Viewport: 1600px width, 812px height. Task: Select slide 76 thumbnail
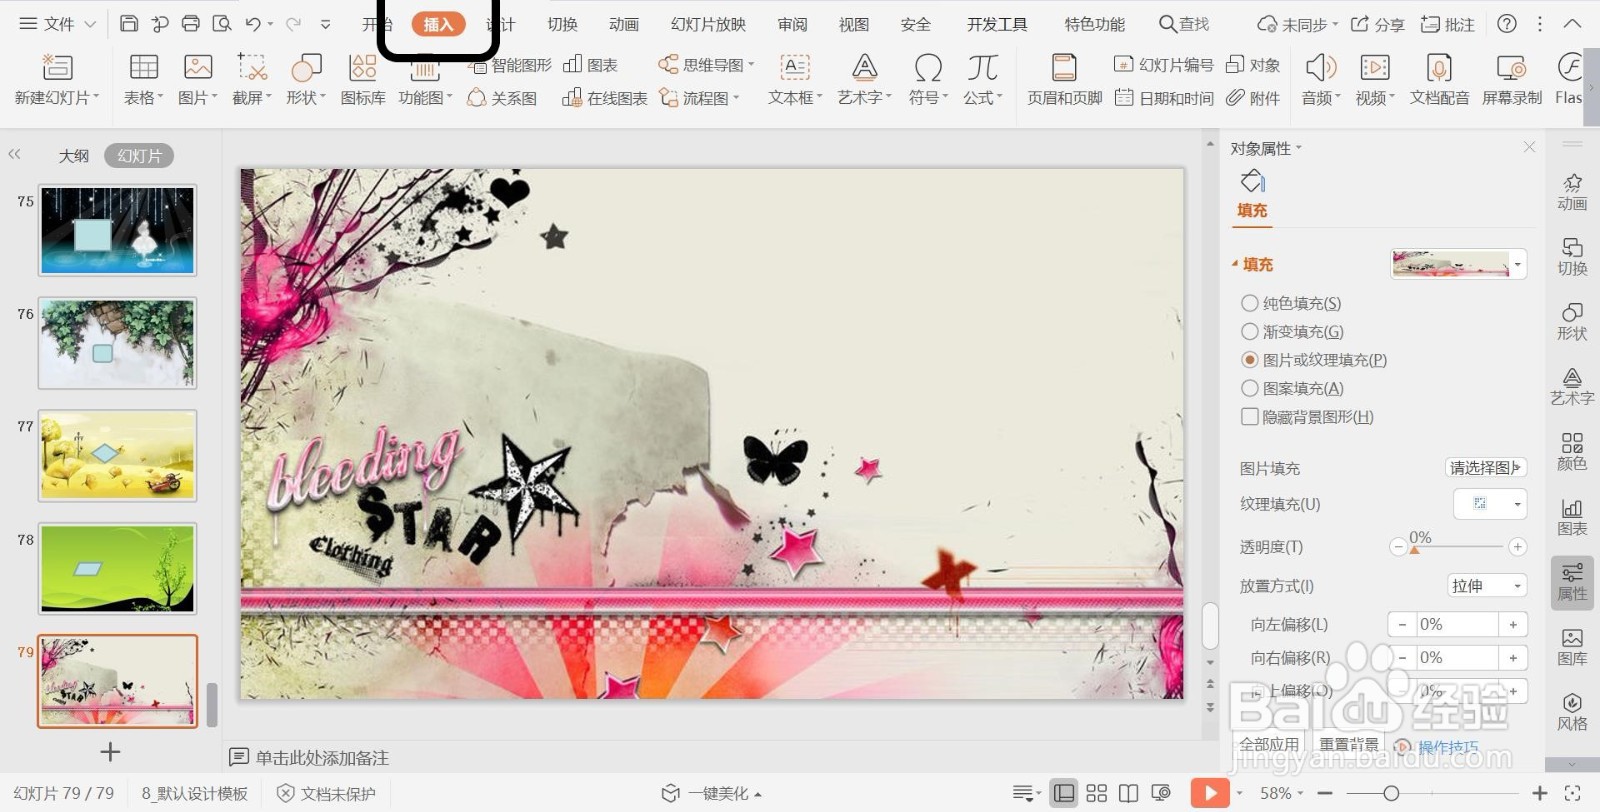[x=118, y=343]
